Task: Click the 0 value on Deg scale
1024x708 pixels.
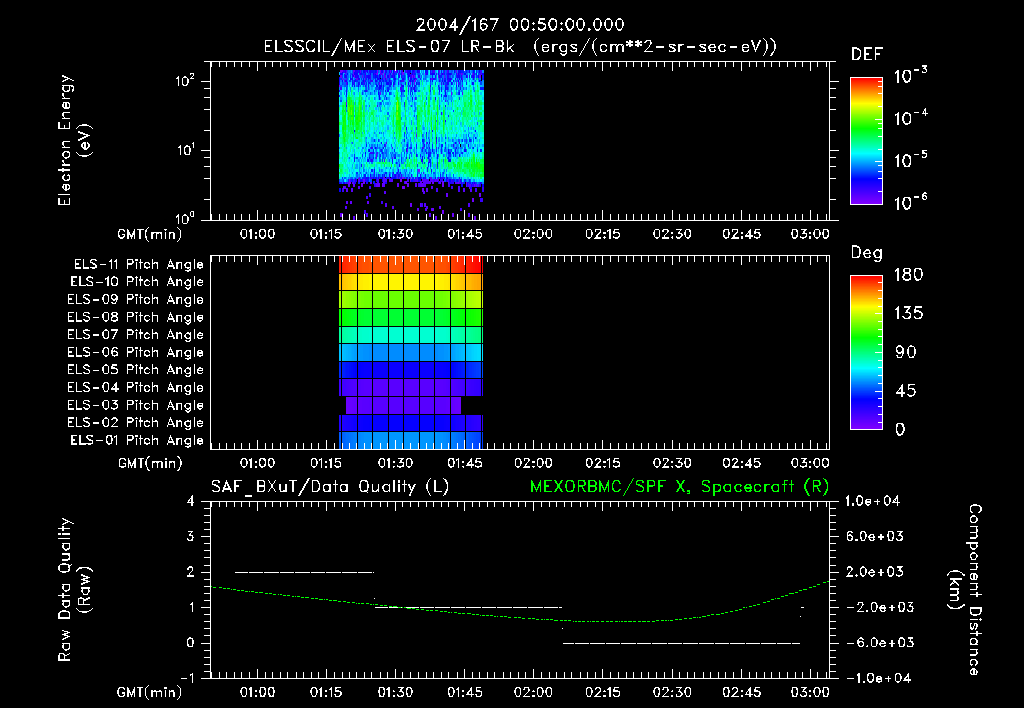Action: click(x=900, y=429)
